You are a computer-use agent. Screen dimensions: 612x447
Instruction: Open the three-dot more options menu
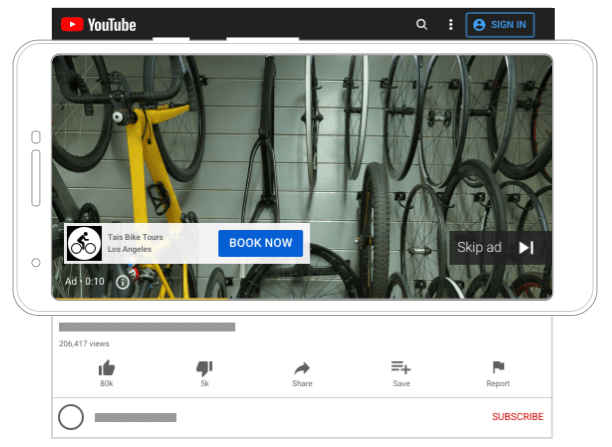(x=451, y=25)
